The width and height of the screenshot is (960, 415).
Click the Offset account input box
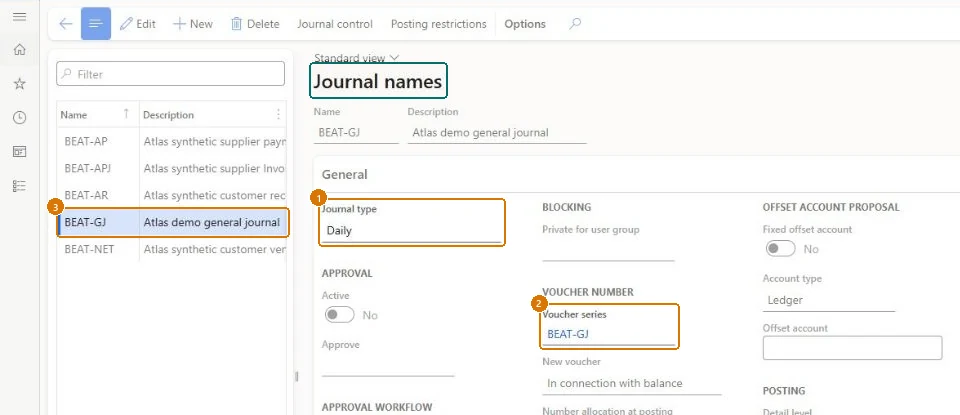(x=852, y=348)
